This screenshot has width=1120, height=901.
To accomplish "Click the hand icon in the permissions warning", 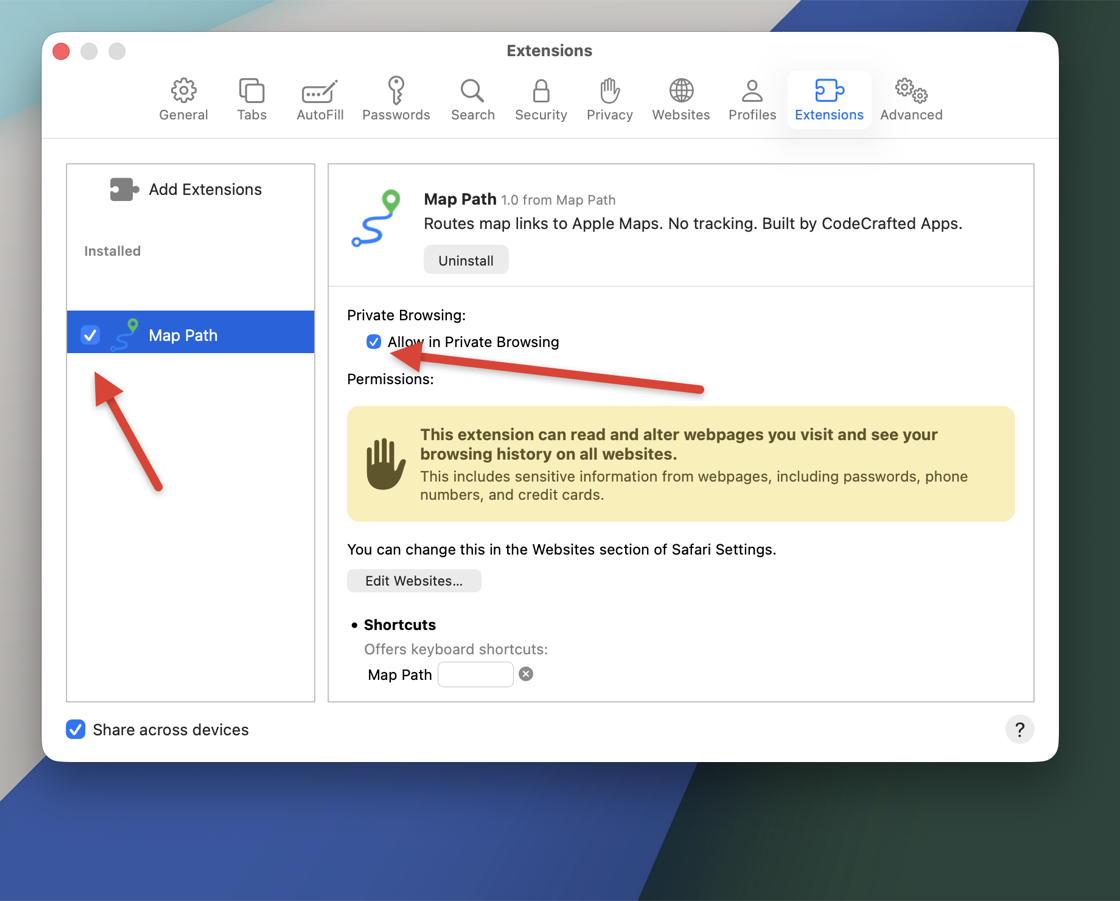I will pos(386,464).
